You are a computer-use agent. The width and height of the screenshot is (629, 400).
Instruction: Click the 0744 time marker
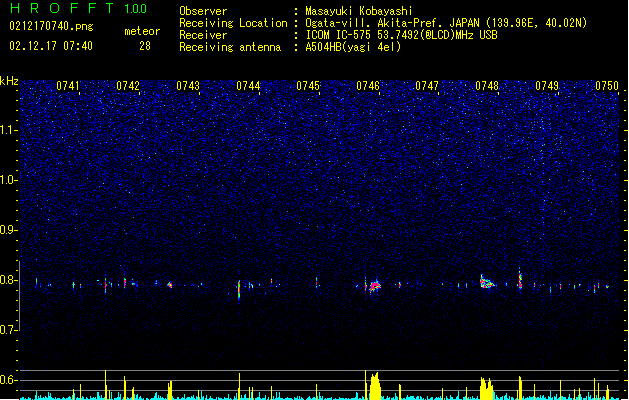point(248,86)
